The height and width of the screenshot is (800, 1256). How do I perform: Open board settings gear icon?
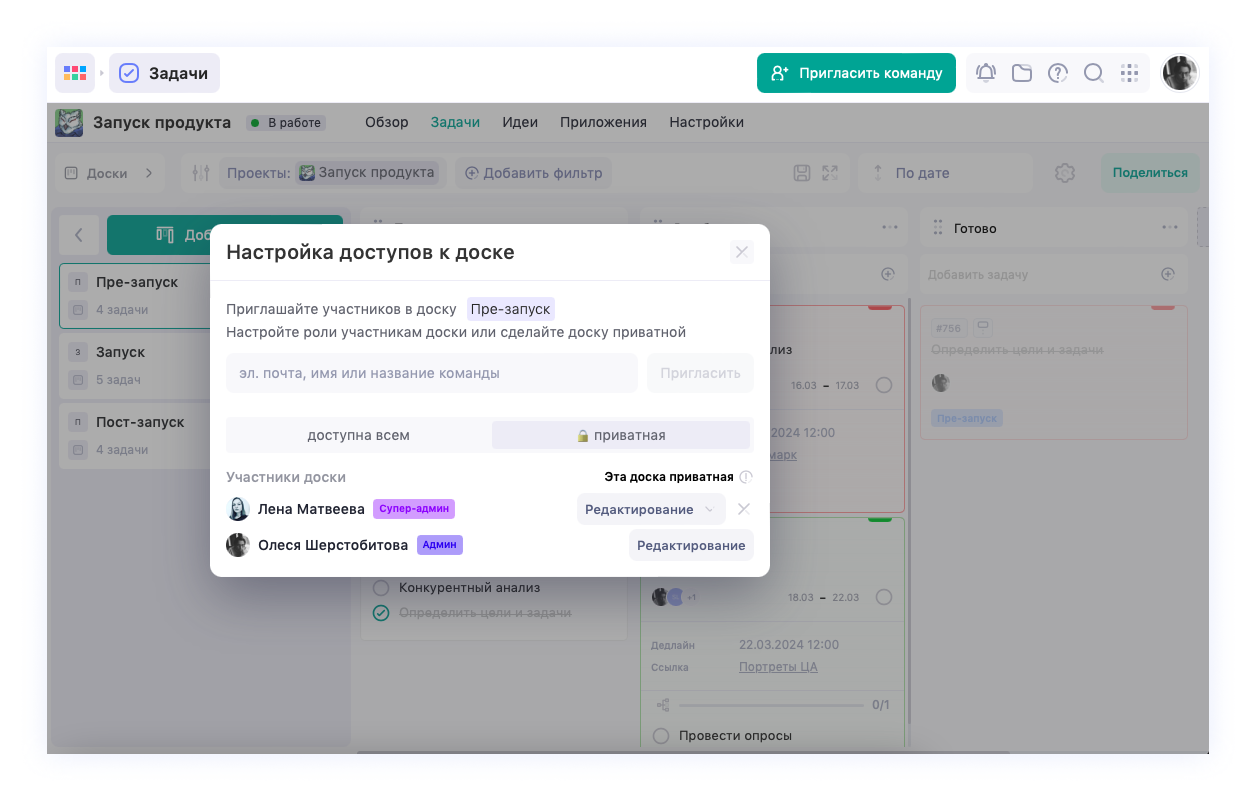coord(1065,173)
